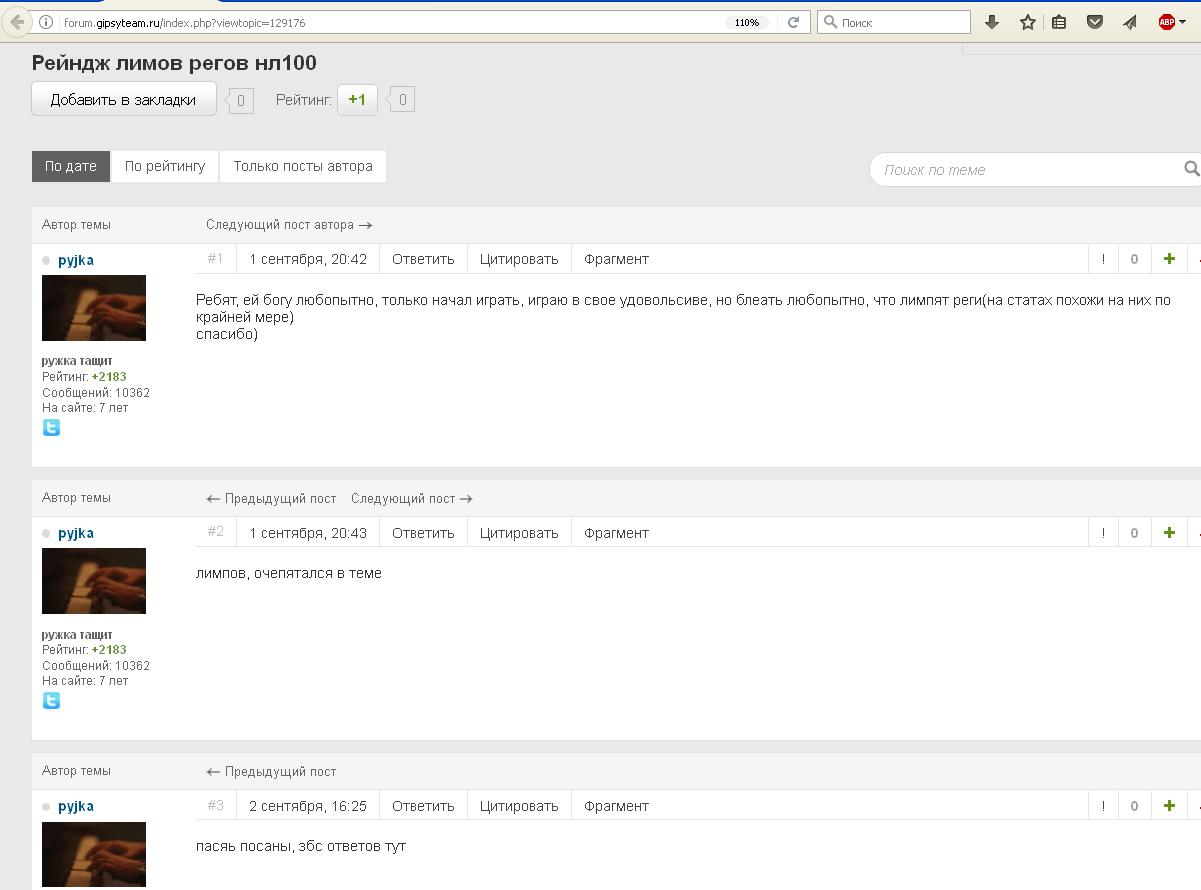
Task: Open pyjka profile link in post #1
Action: (x=76, y=260)
